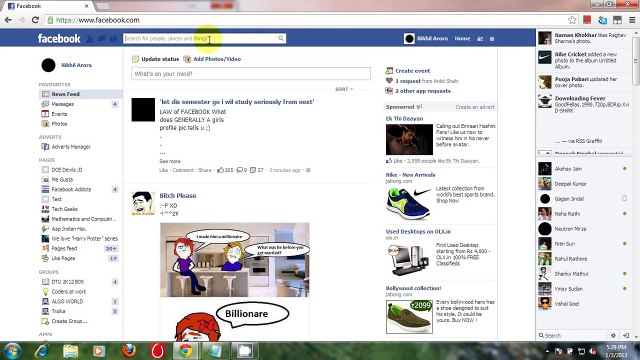Click the Find Friends icon next to Home
640x360 pixels.
tap(480, 39)
